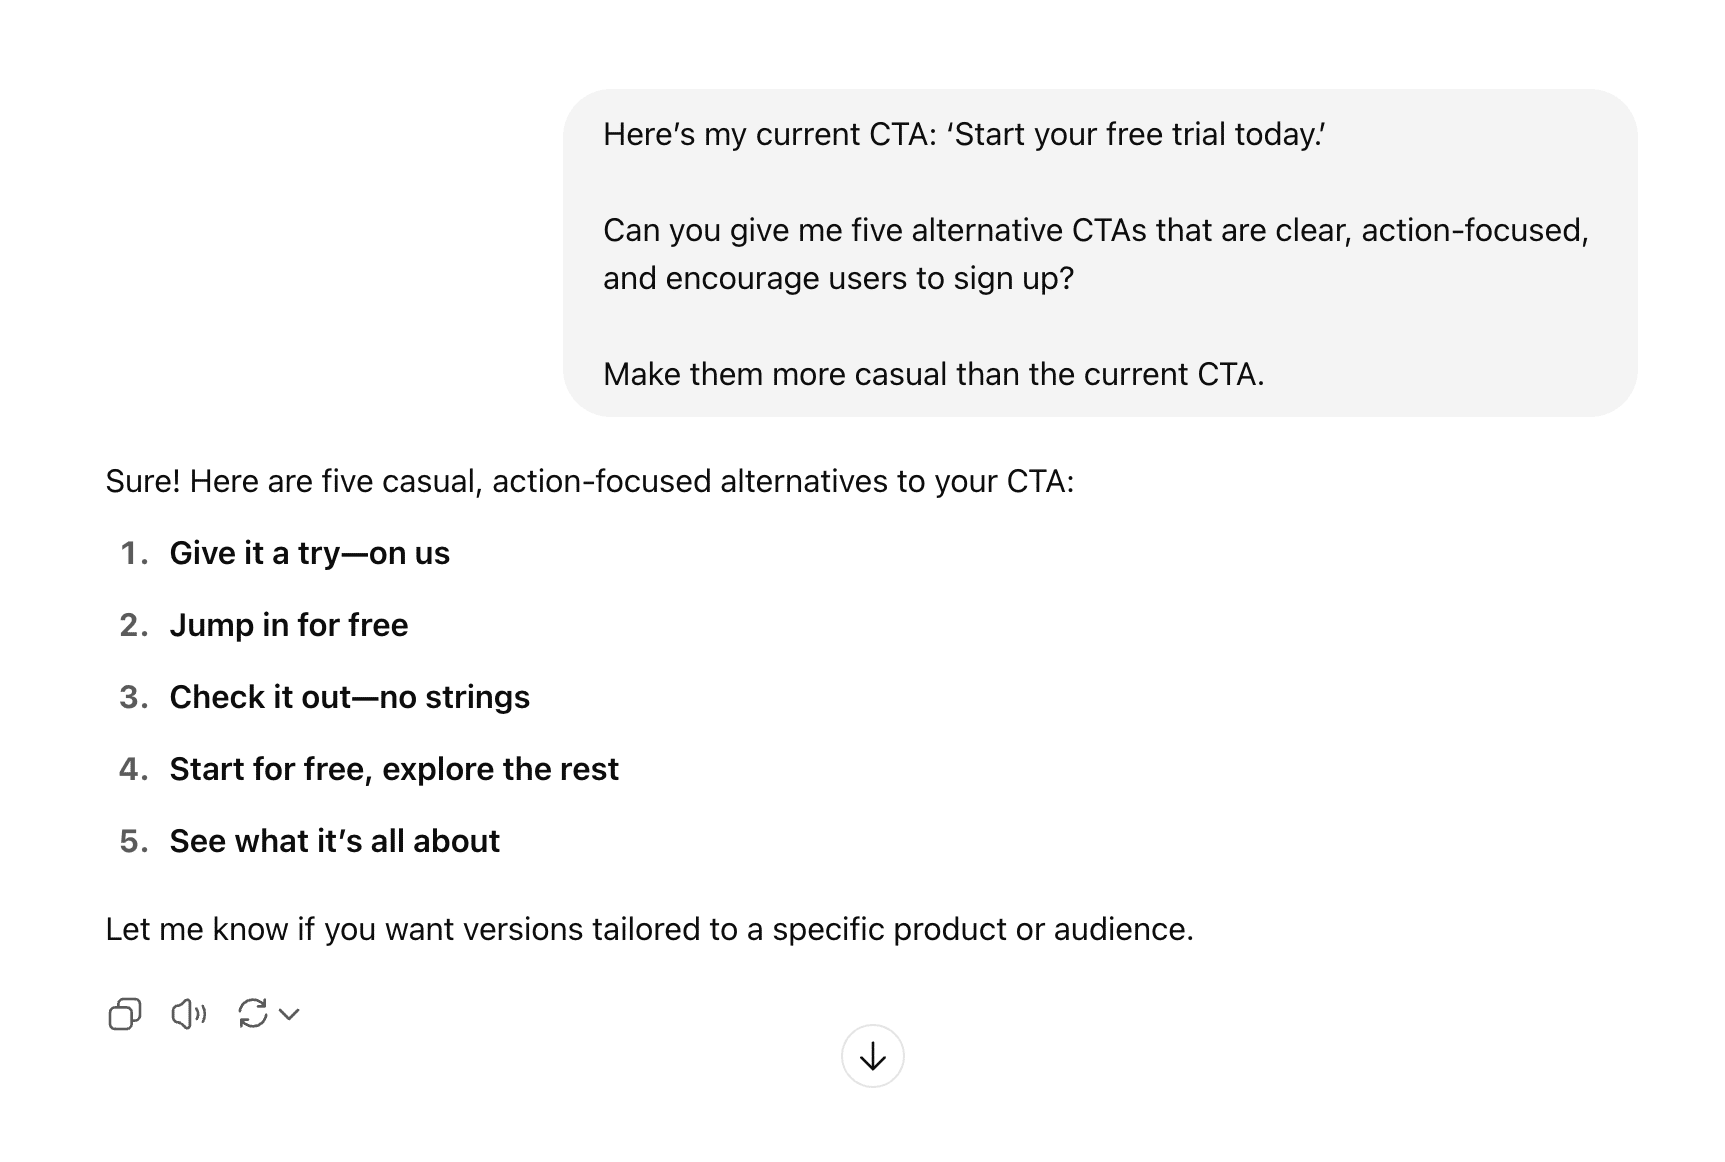Read aloud the response with speaker icon
This screenshot has width=1725, height=1162.
pyautogui.click(x=188, y=1014)
